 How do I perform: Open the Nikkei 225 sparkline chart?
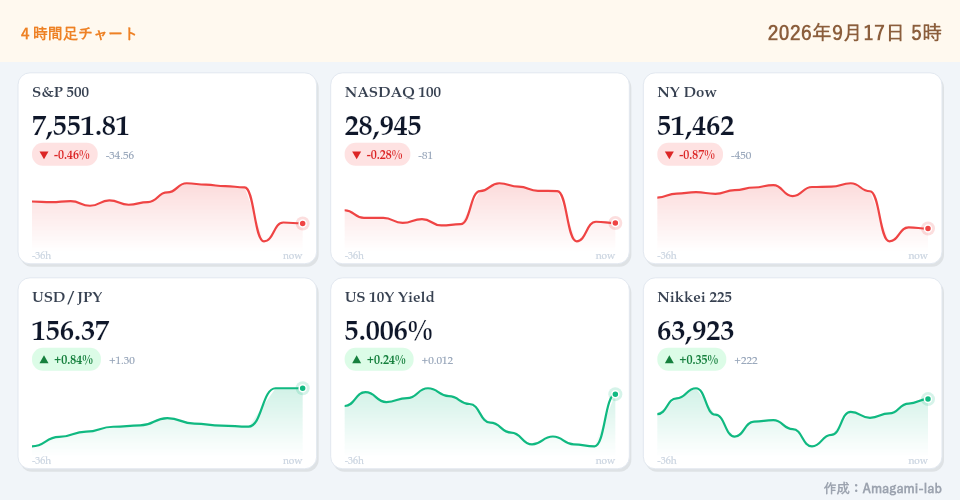[x=793, y=421]
